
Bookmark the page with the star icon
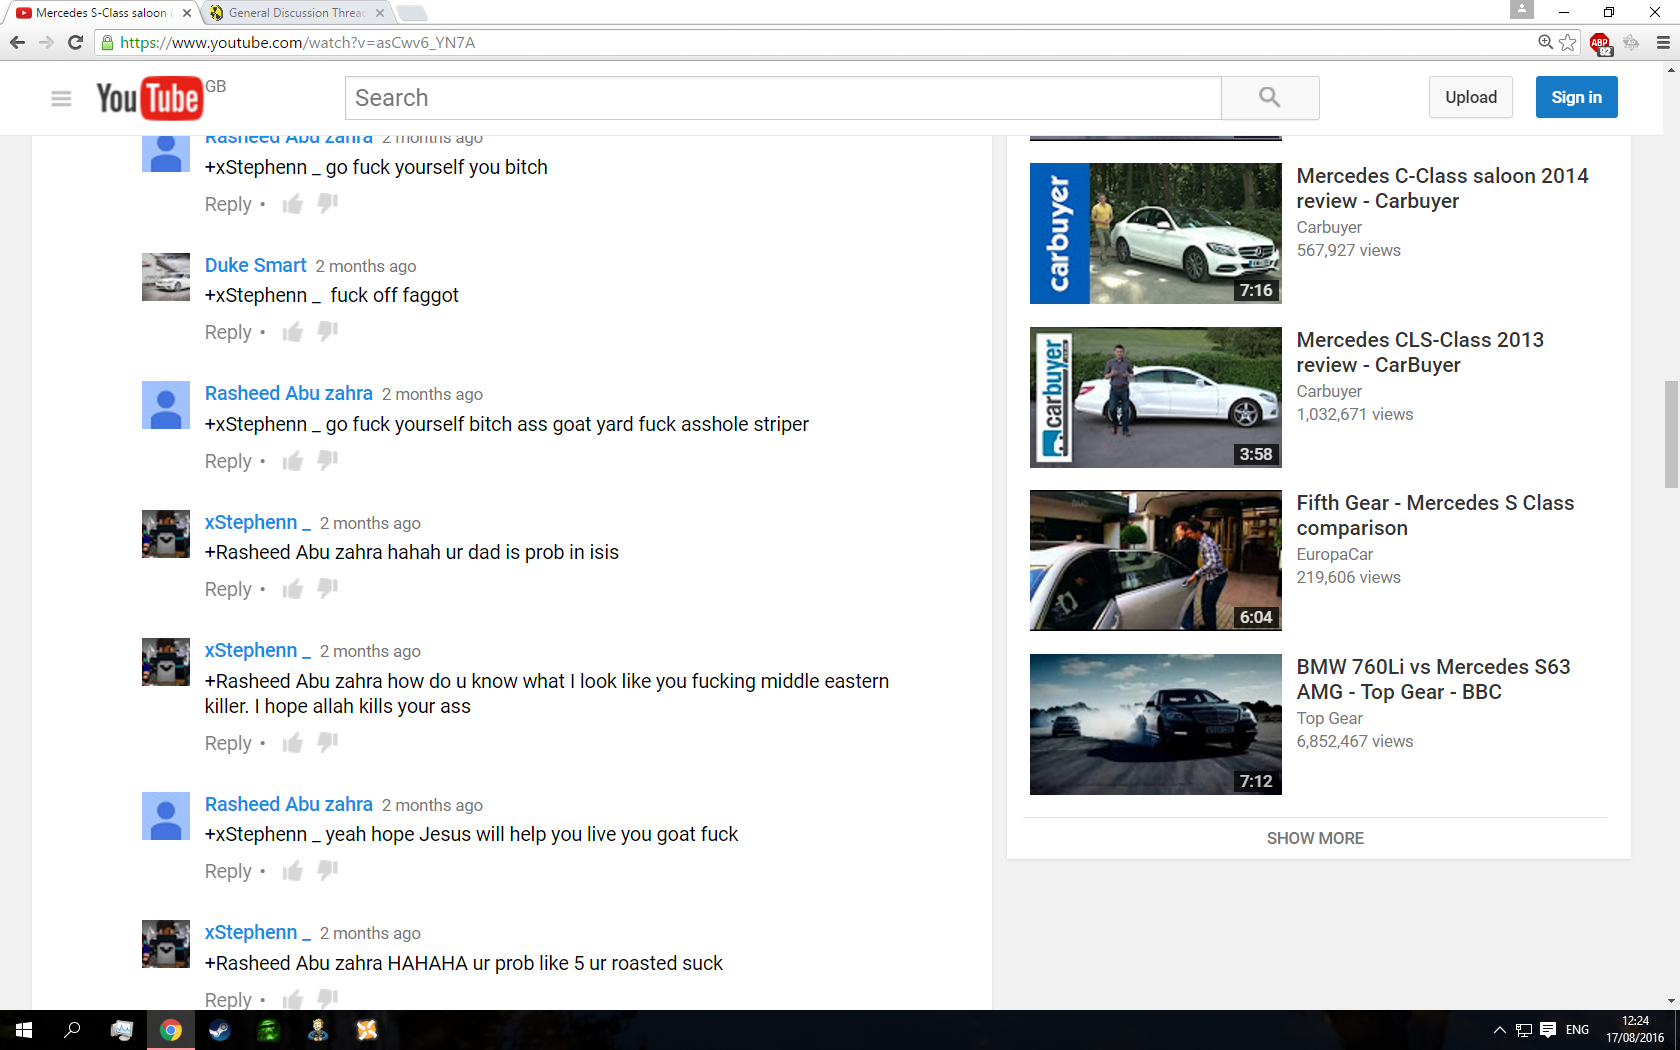pos(1568,42)
